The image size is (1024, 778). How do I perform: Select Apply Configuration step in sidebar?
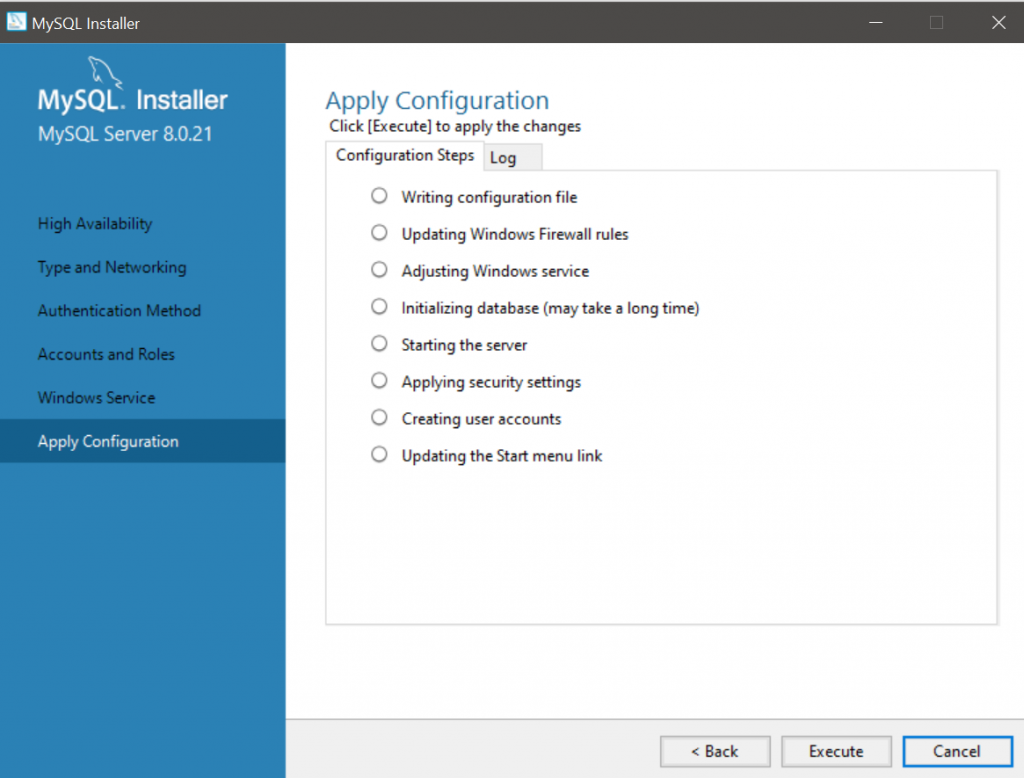point(142,442)
